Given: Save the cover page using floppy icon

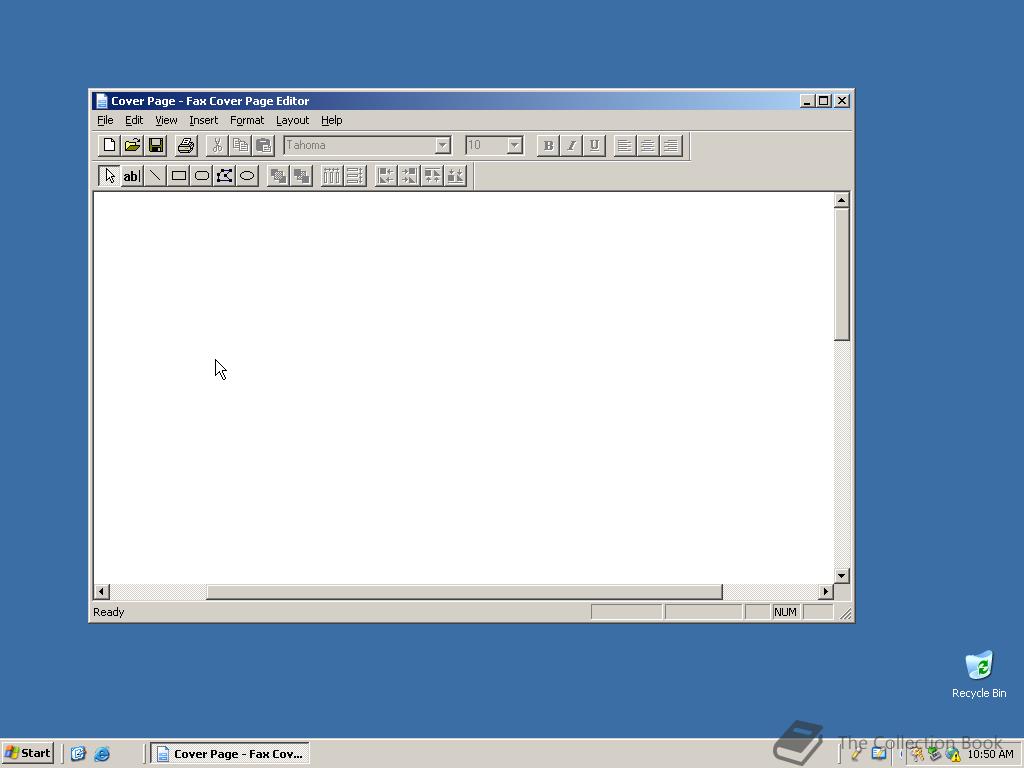Looking at the screenshot, I should click(x=156, y=145).
